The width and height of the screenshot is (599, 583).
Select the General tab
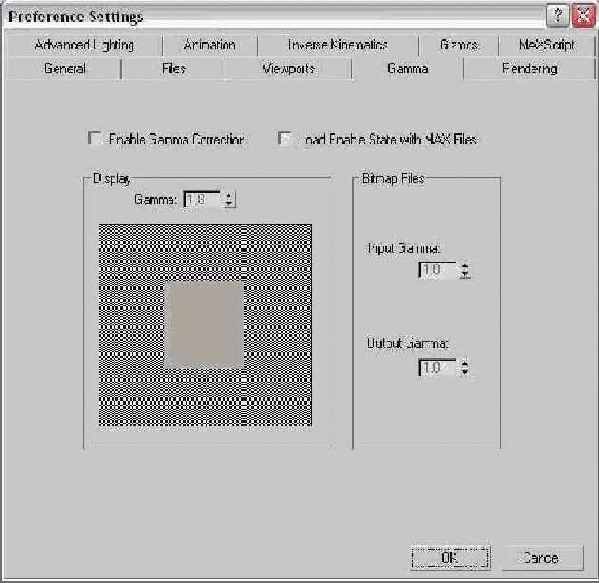pos(64,69)
